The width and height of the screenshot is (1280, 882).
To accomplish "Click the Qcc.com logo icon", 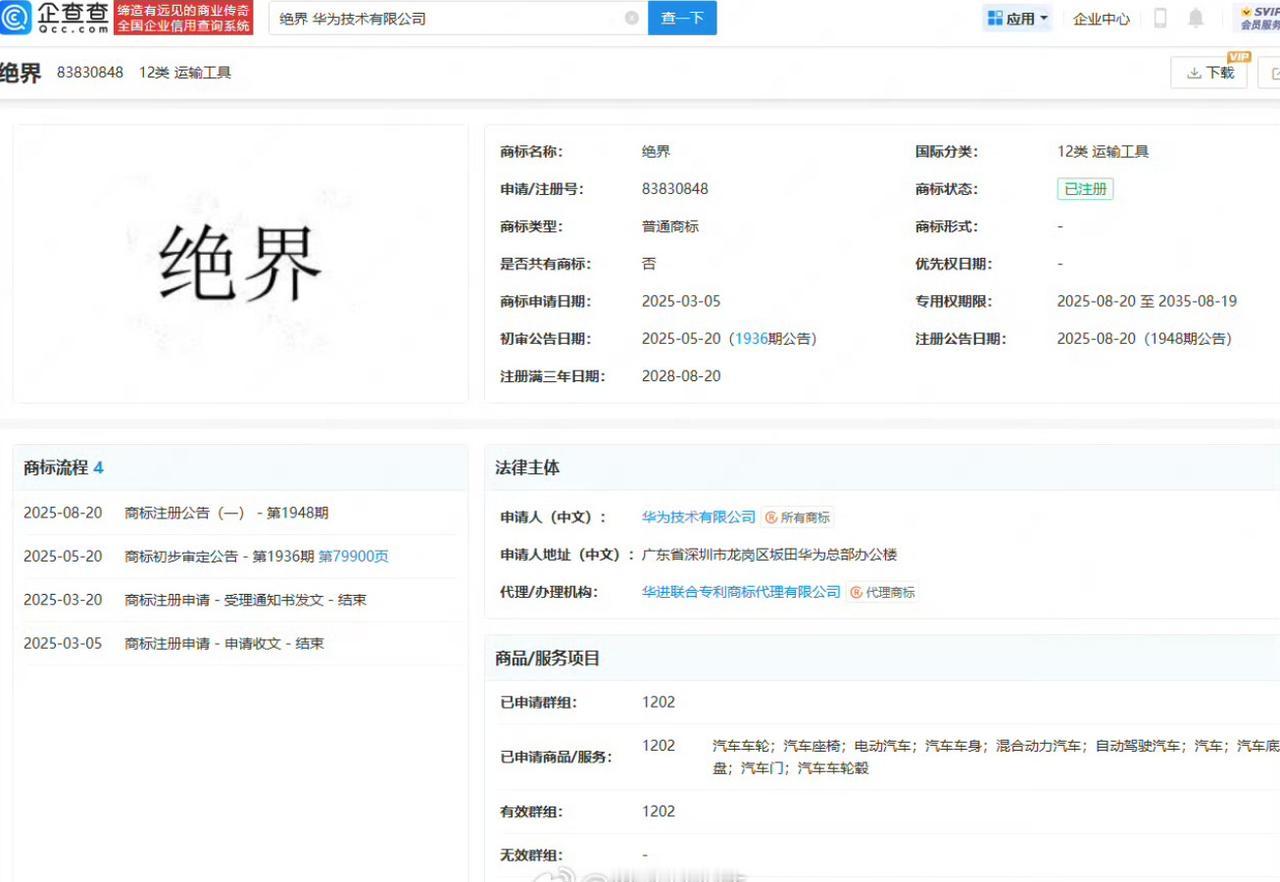I will 16,17.
